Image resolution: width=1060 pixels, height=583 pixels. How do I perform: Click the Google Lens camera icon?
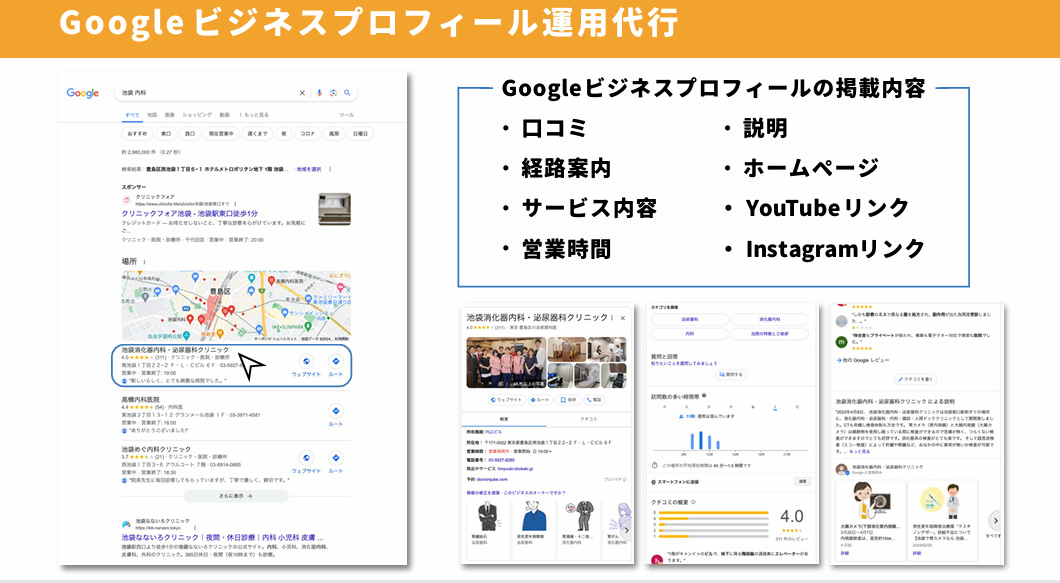tap(333, 93)
